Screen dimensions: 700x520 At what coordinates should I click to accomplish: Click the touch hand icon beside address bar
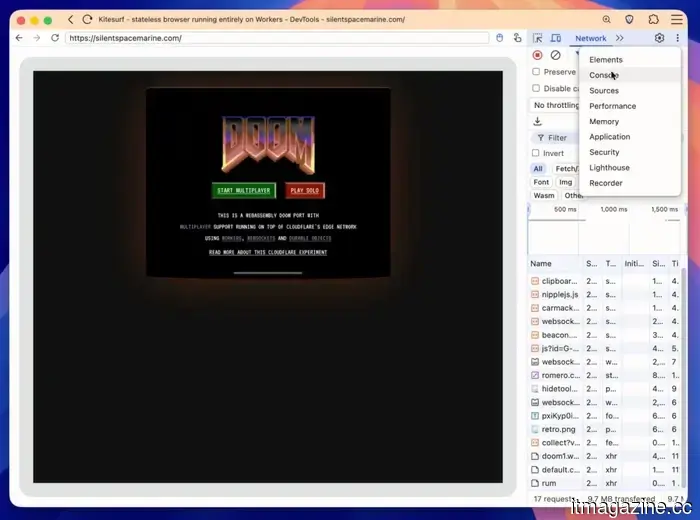coord(517,38)
